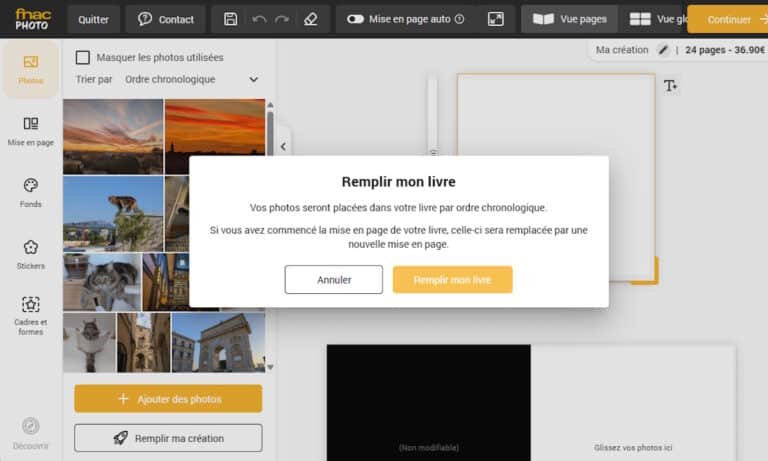Select the eraser icon in toolbar
This screenshot has height=461, width=768.
[x=311, y=19]
